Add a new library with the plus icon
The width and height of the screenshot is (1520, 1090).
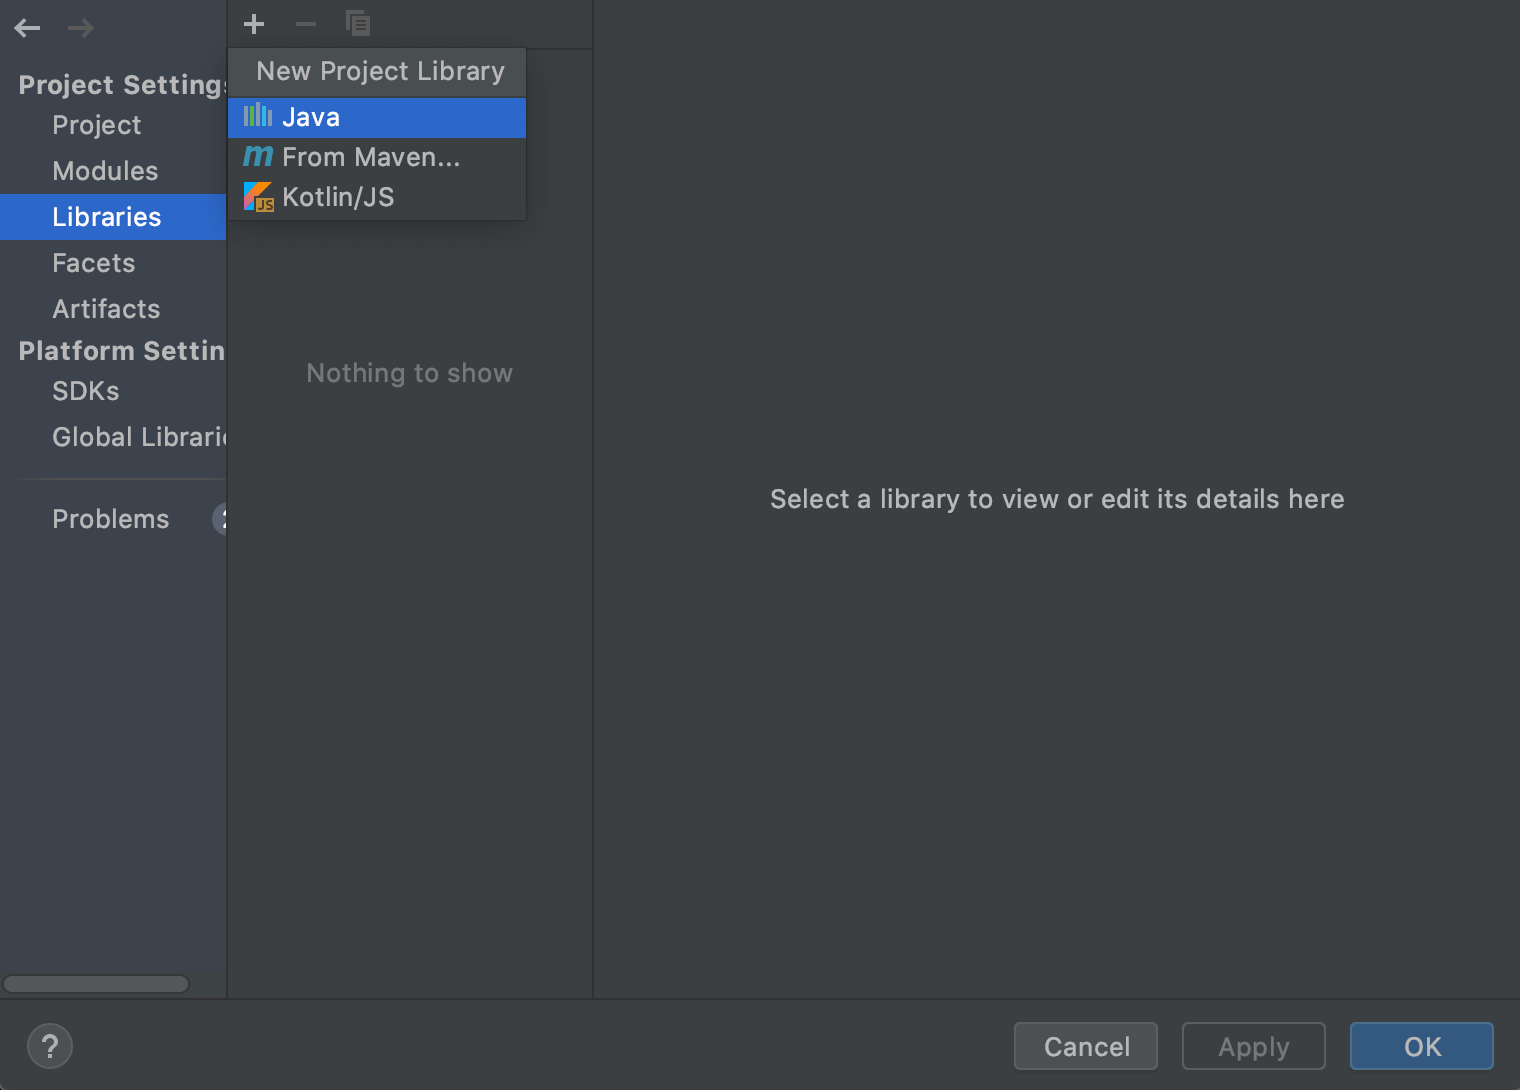254,23
